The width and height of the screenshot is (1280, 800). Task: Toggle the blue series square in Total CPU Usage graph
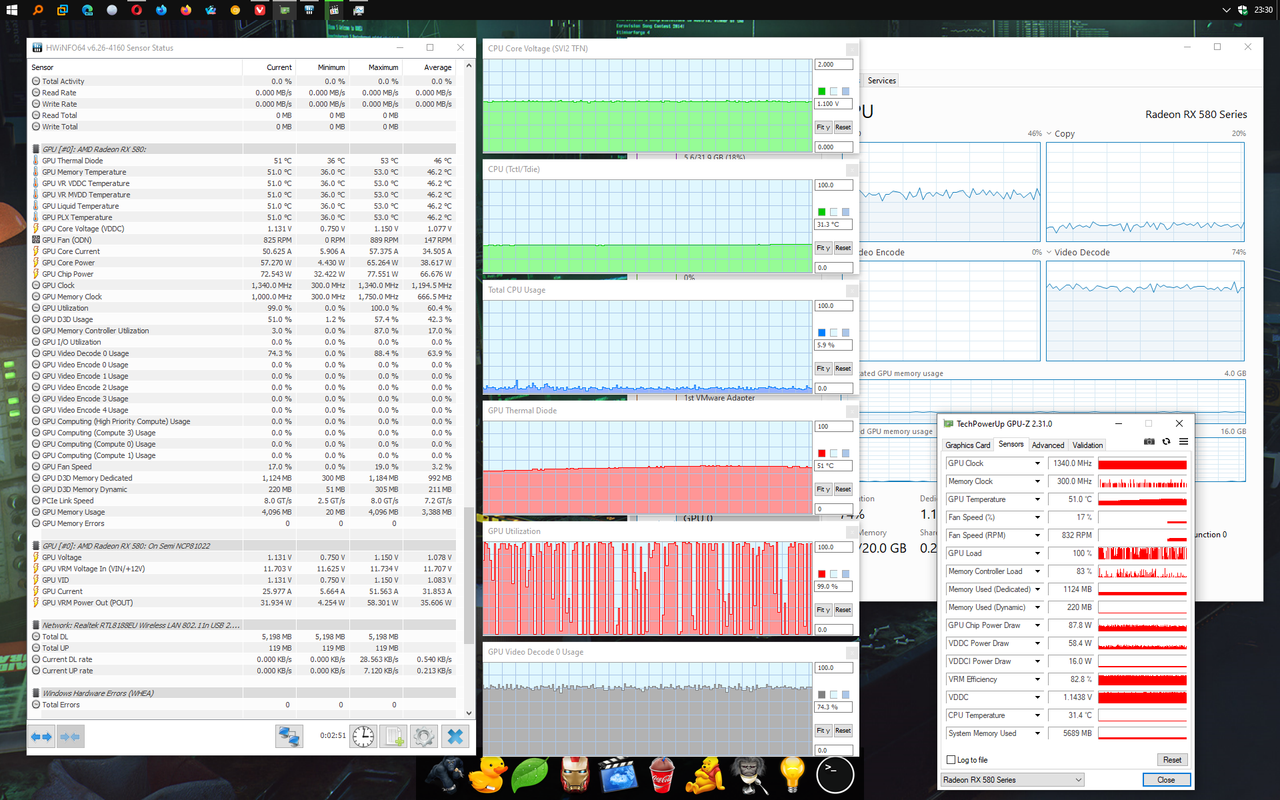820,331
